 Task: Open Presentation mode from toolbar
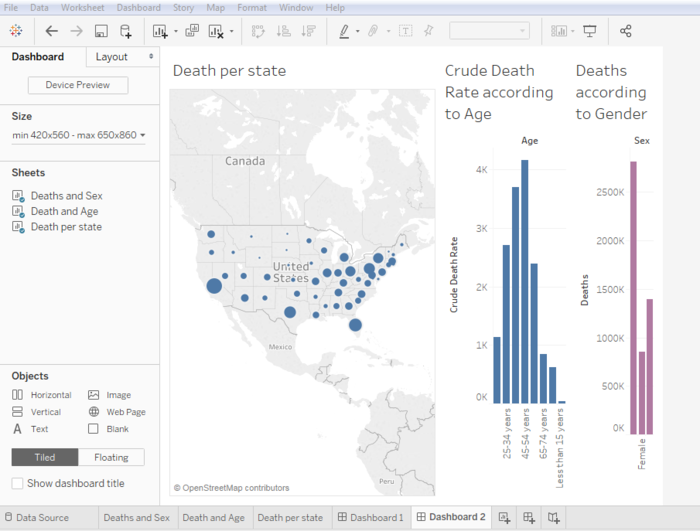click(x=589, y=31)
